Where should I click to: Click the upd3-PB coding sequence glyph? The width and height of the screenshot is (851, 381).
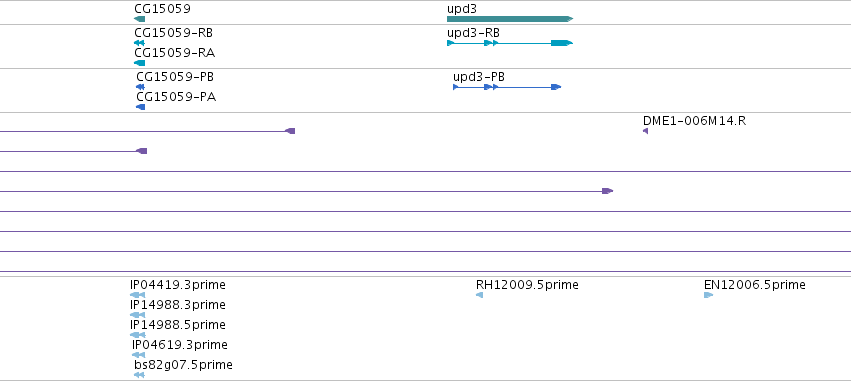click(507, 87)
